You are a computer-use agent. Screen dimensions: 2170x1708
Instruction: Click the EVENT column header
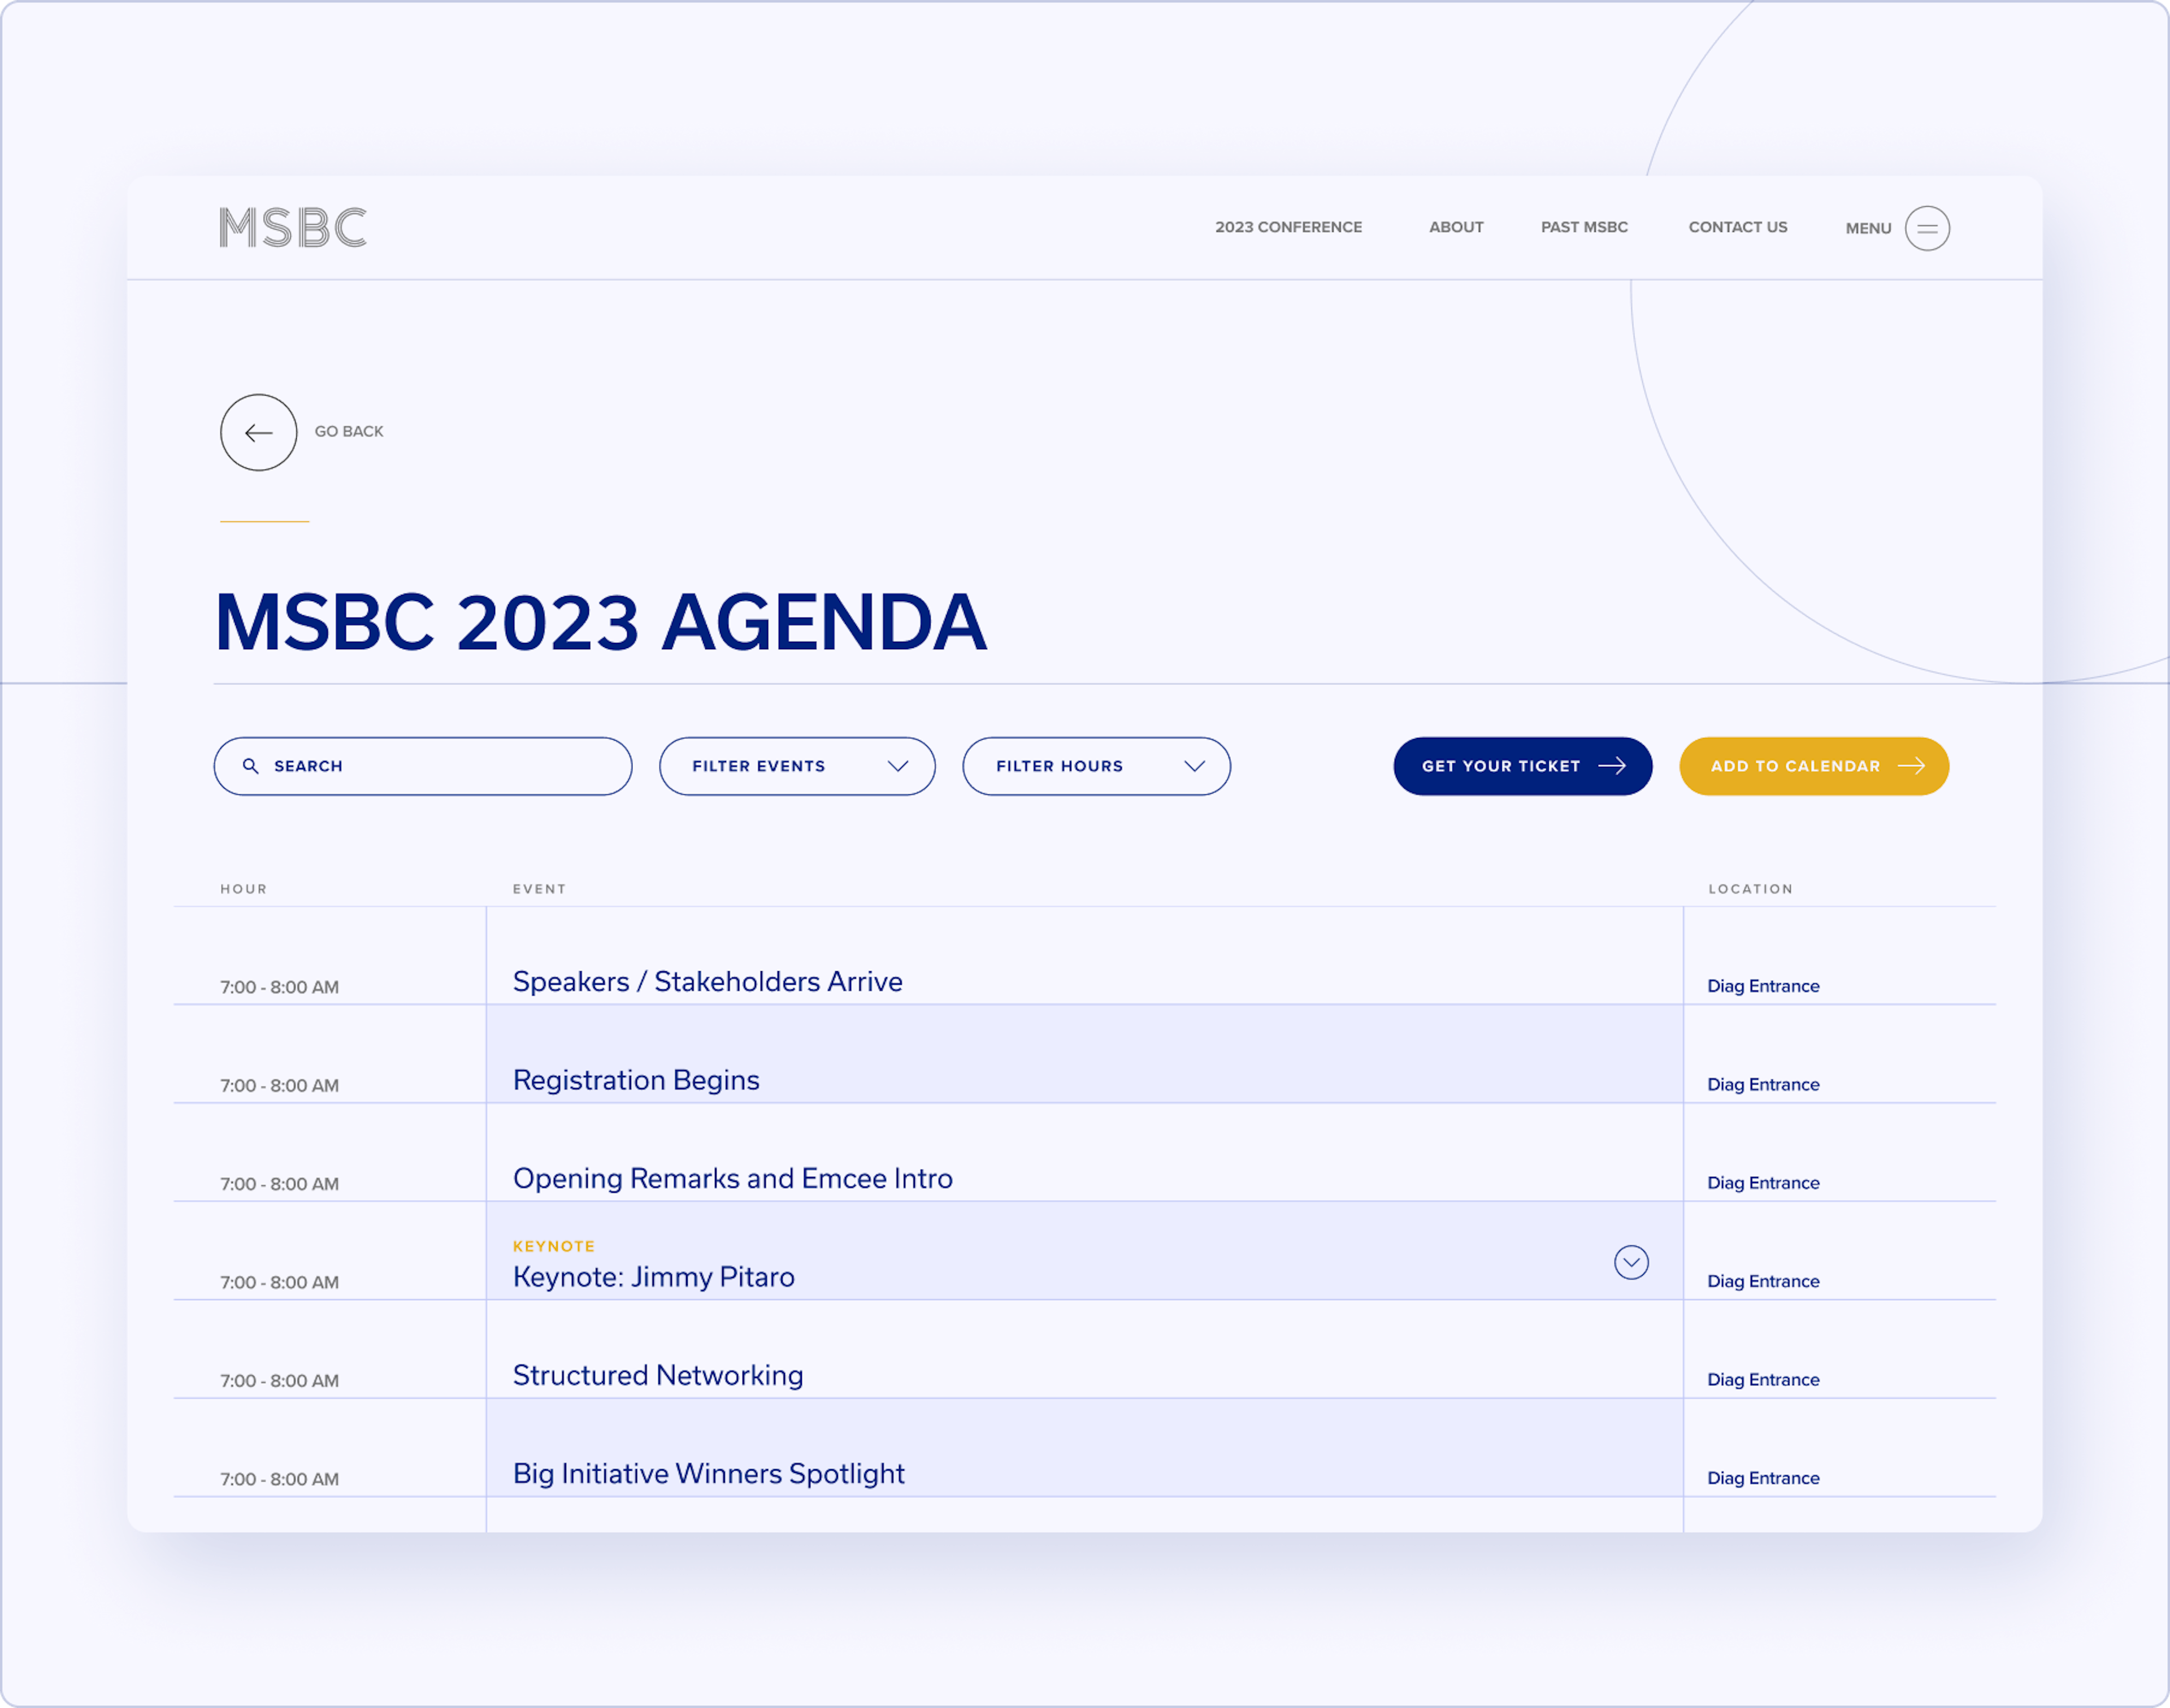coord(539,889)
